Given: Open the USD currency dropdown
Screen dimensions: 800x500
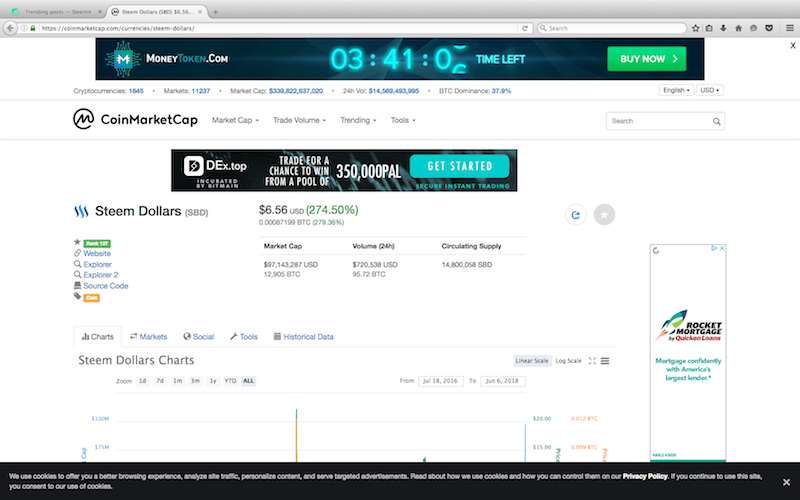Looking at the screenshot, I should click(x=710, y=90).
